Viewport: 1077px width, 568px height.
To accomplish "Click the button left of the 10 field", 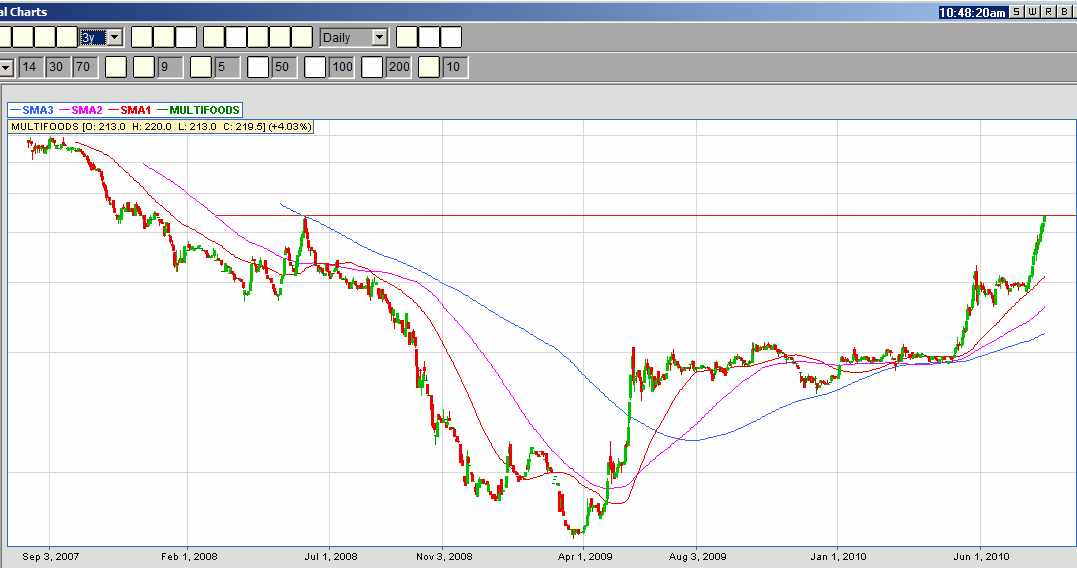I will 430,68.
